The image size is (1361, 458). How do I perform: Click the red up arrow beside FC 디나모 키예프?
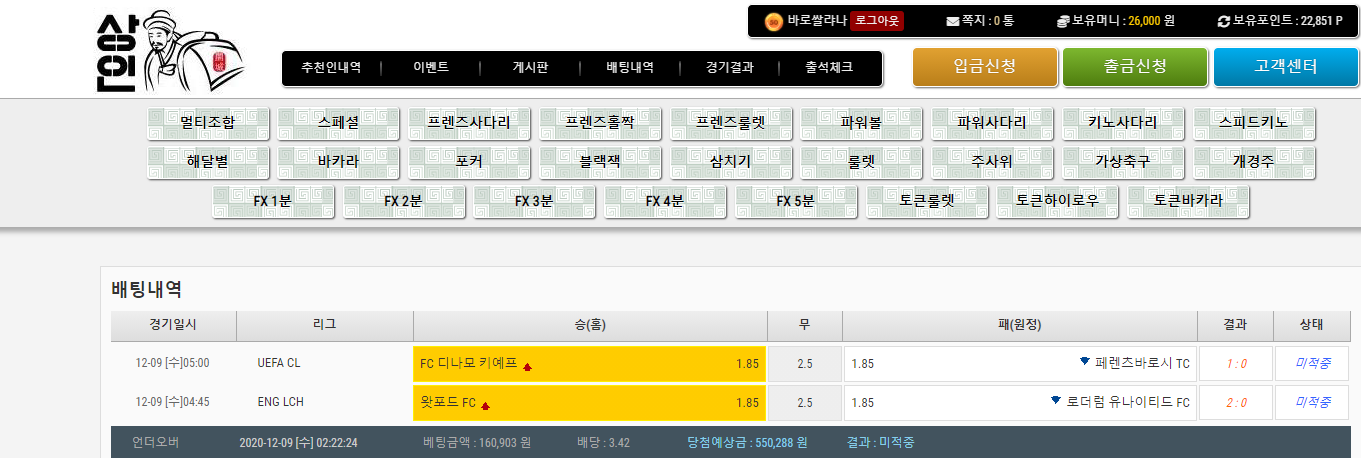(527, 366)
